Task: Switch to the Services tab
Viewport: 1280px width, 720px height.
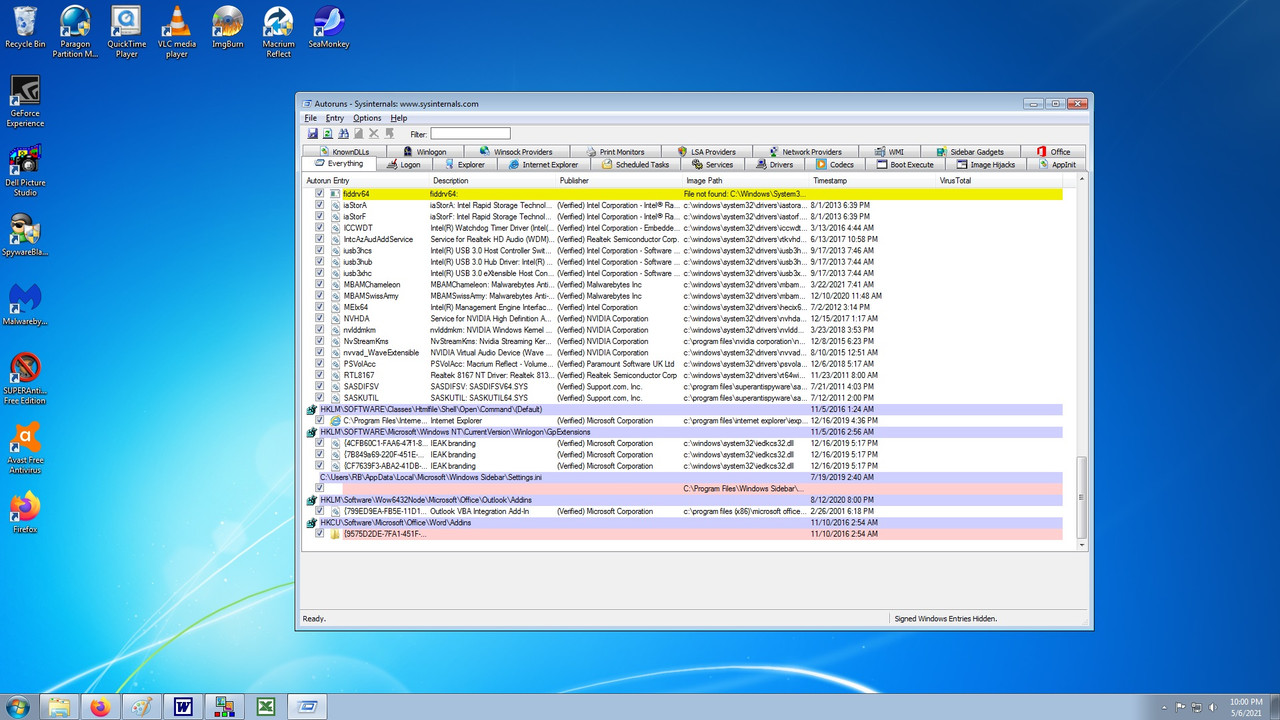Action: click(712, 164)
